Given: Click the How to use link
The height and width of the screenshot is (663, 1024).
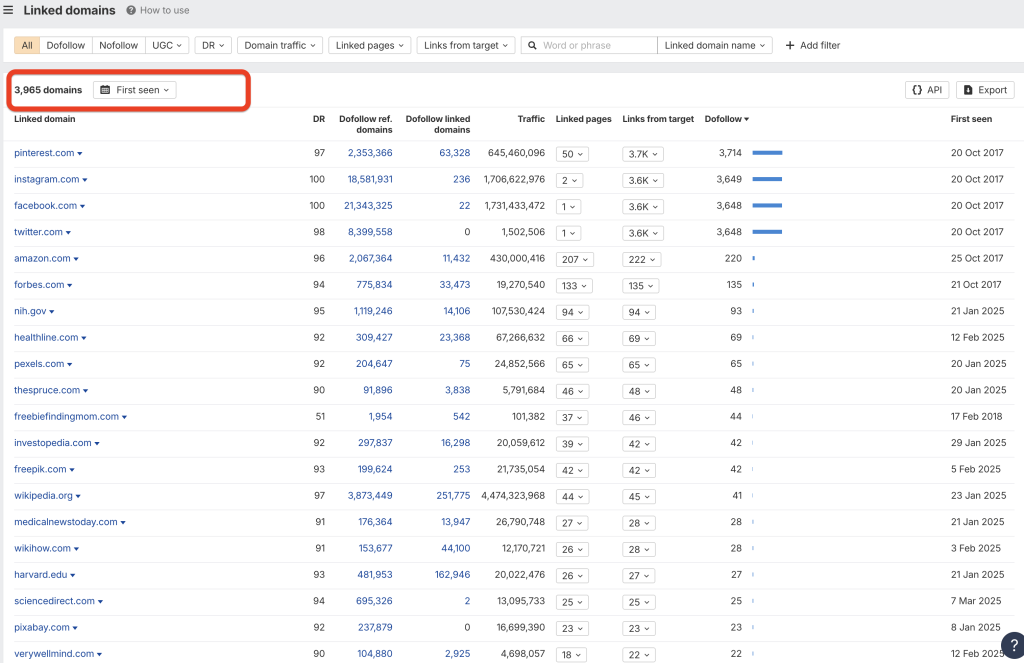Looking at the screenshot, I should point(165,10).
